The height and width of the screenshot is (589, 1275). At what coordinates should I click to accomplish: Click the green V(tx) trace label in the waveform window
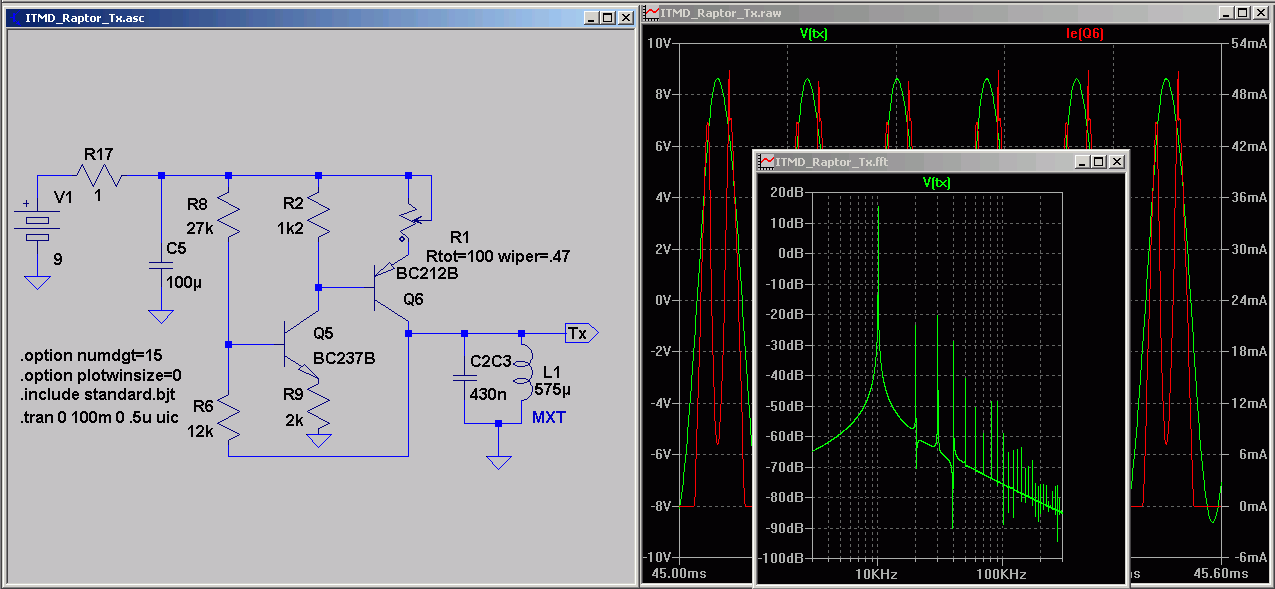(814, 33)
